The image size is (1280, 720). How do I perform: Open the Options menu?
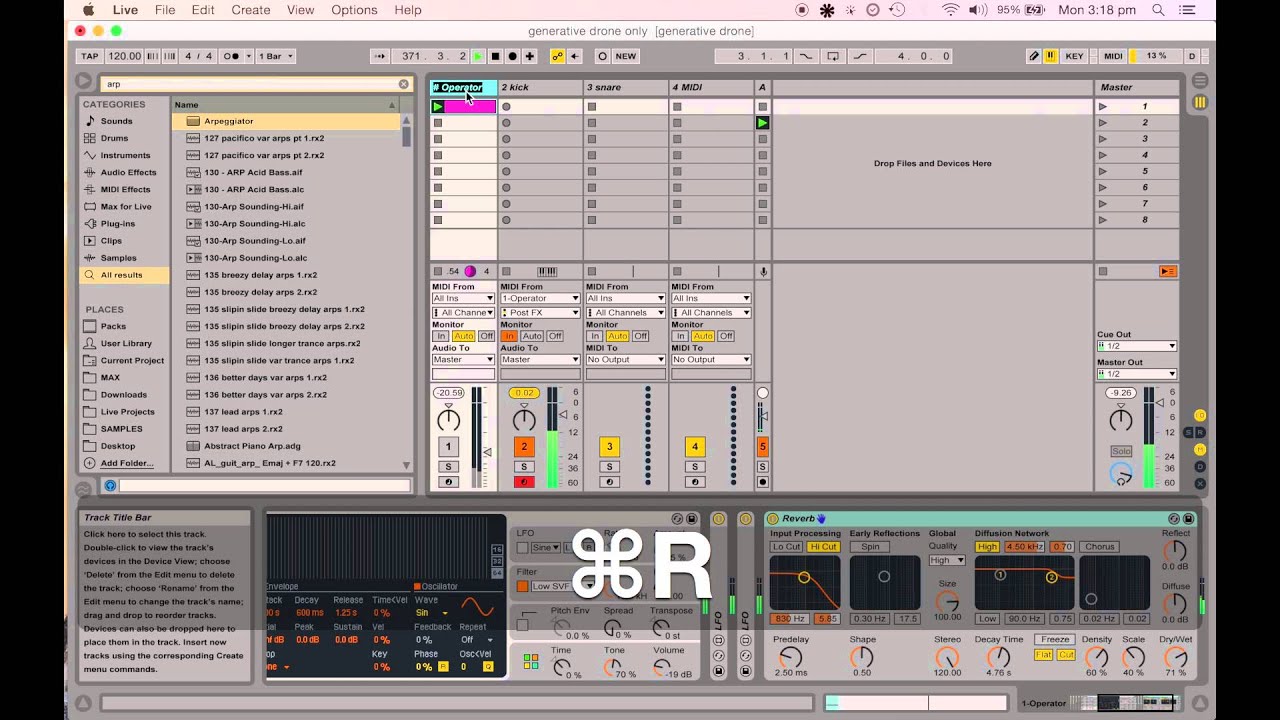pyautogui.click(x=354, y=10)
